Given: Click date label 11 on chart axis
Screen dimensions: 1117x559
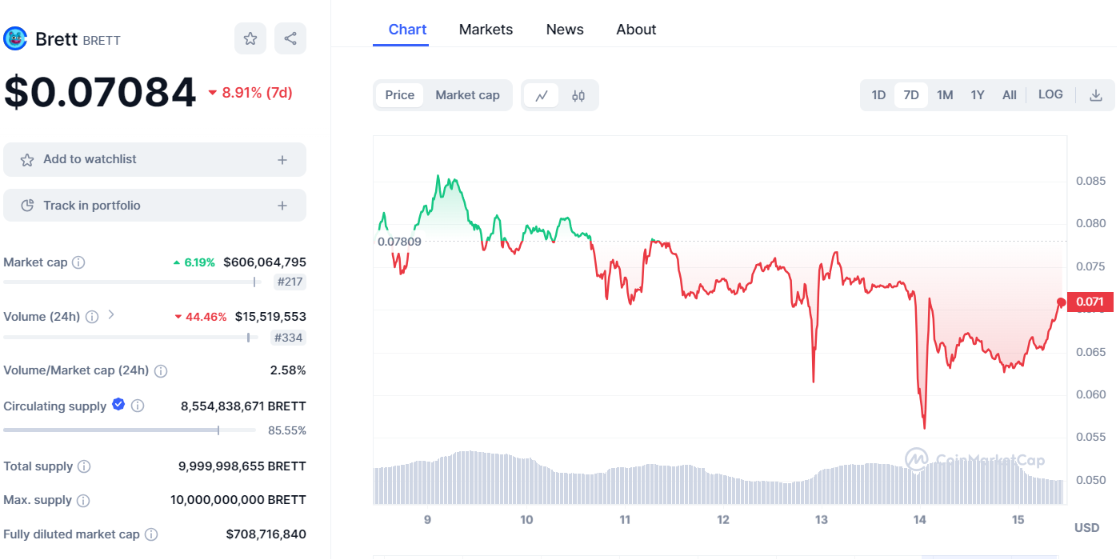Looking at the screenshot, I should coord(625,521).
